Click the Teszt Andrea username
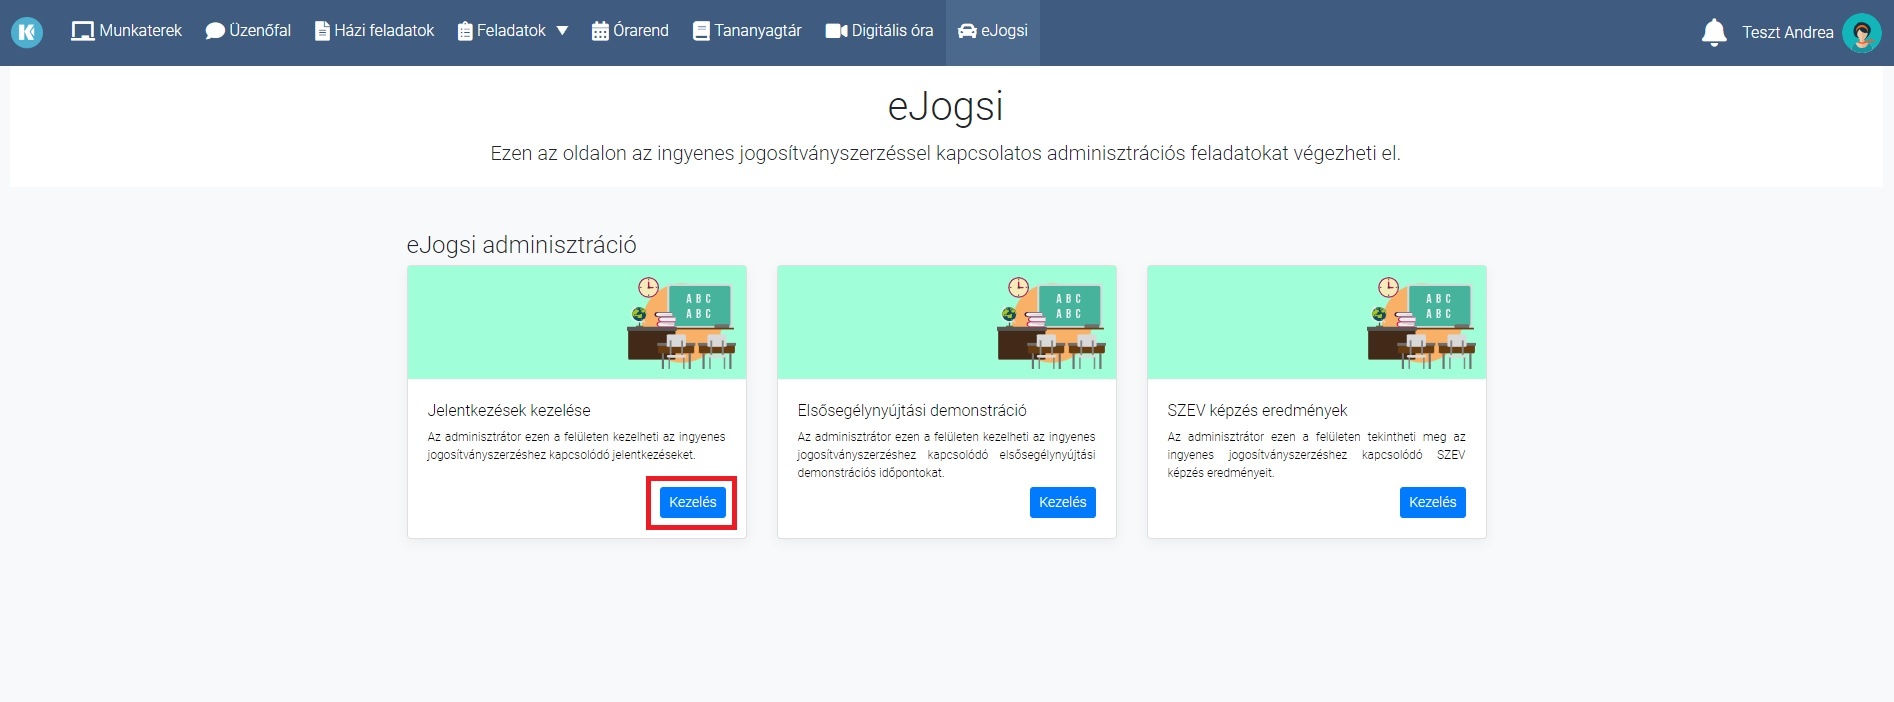The height and width of the screenshot is (702, 1894). click(x=1788, y=33)
